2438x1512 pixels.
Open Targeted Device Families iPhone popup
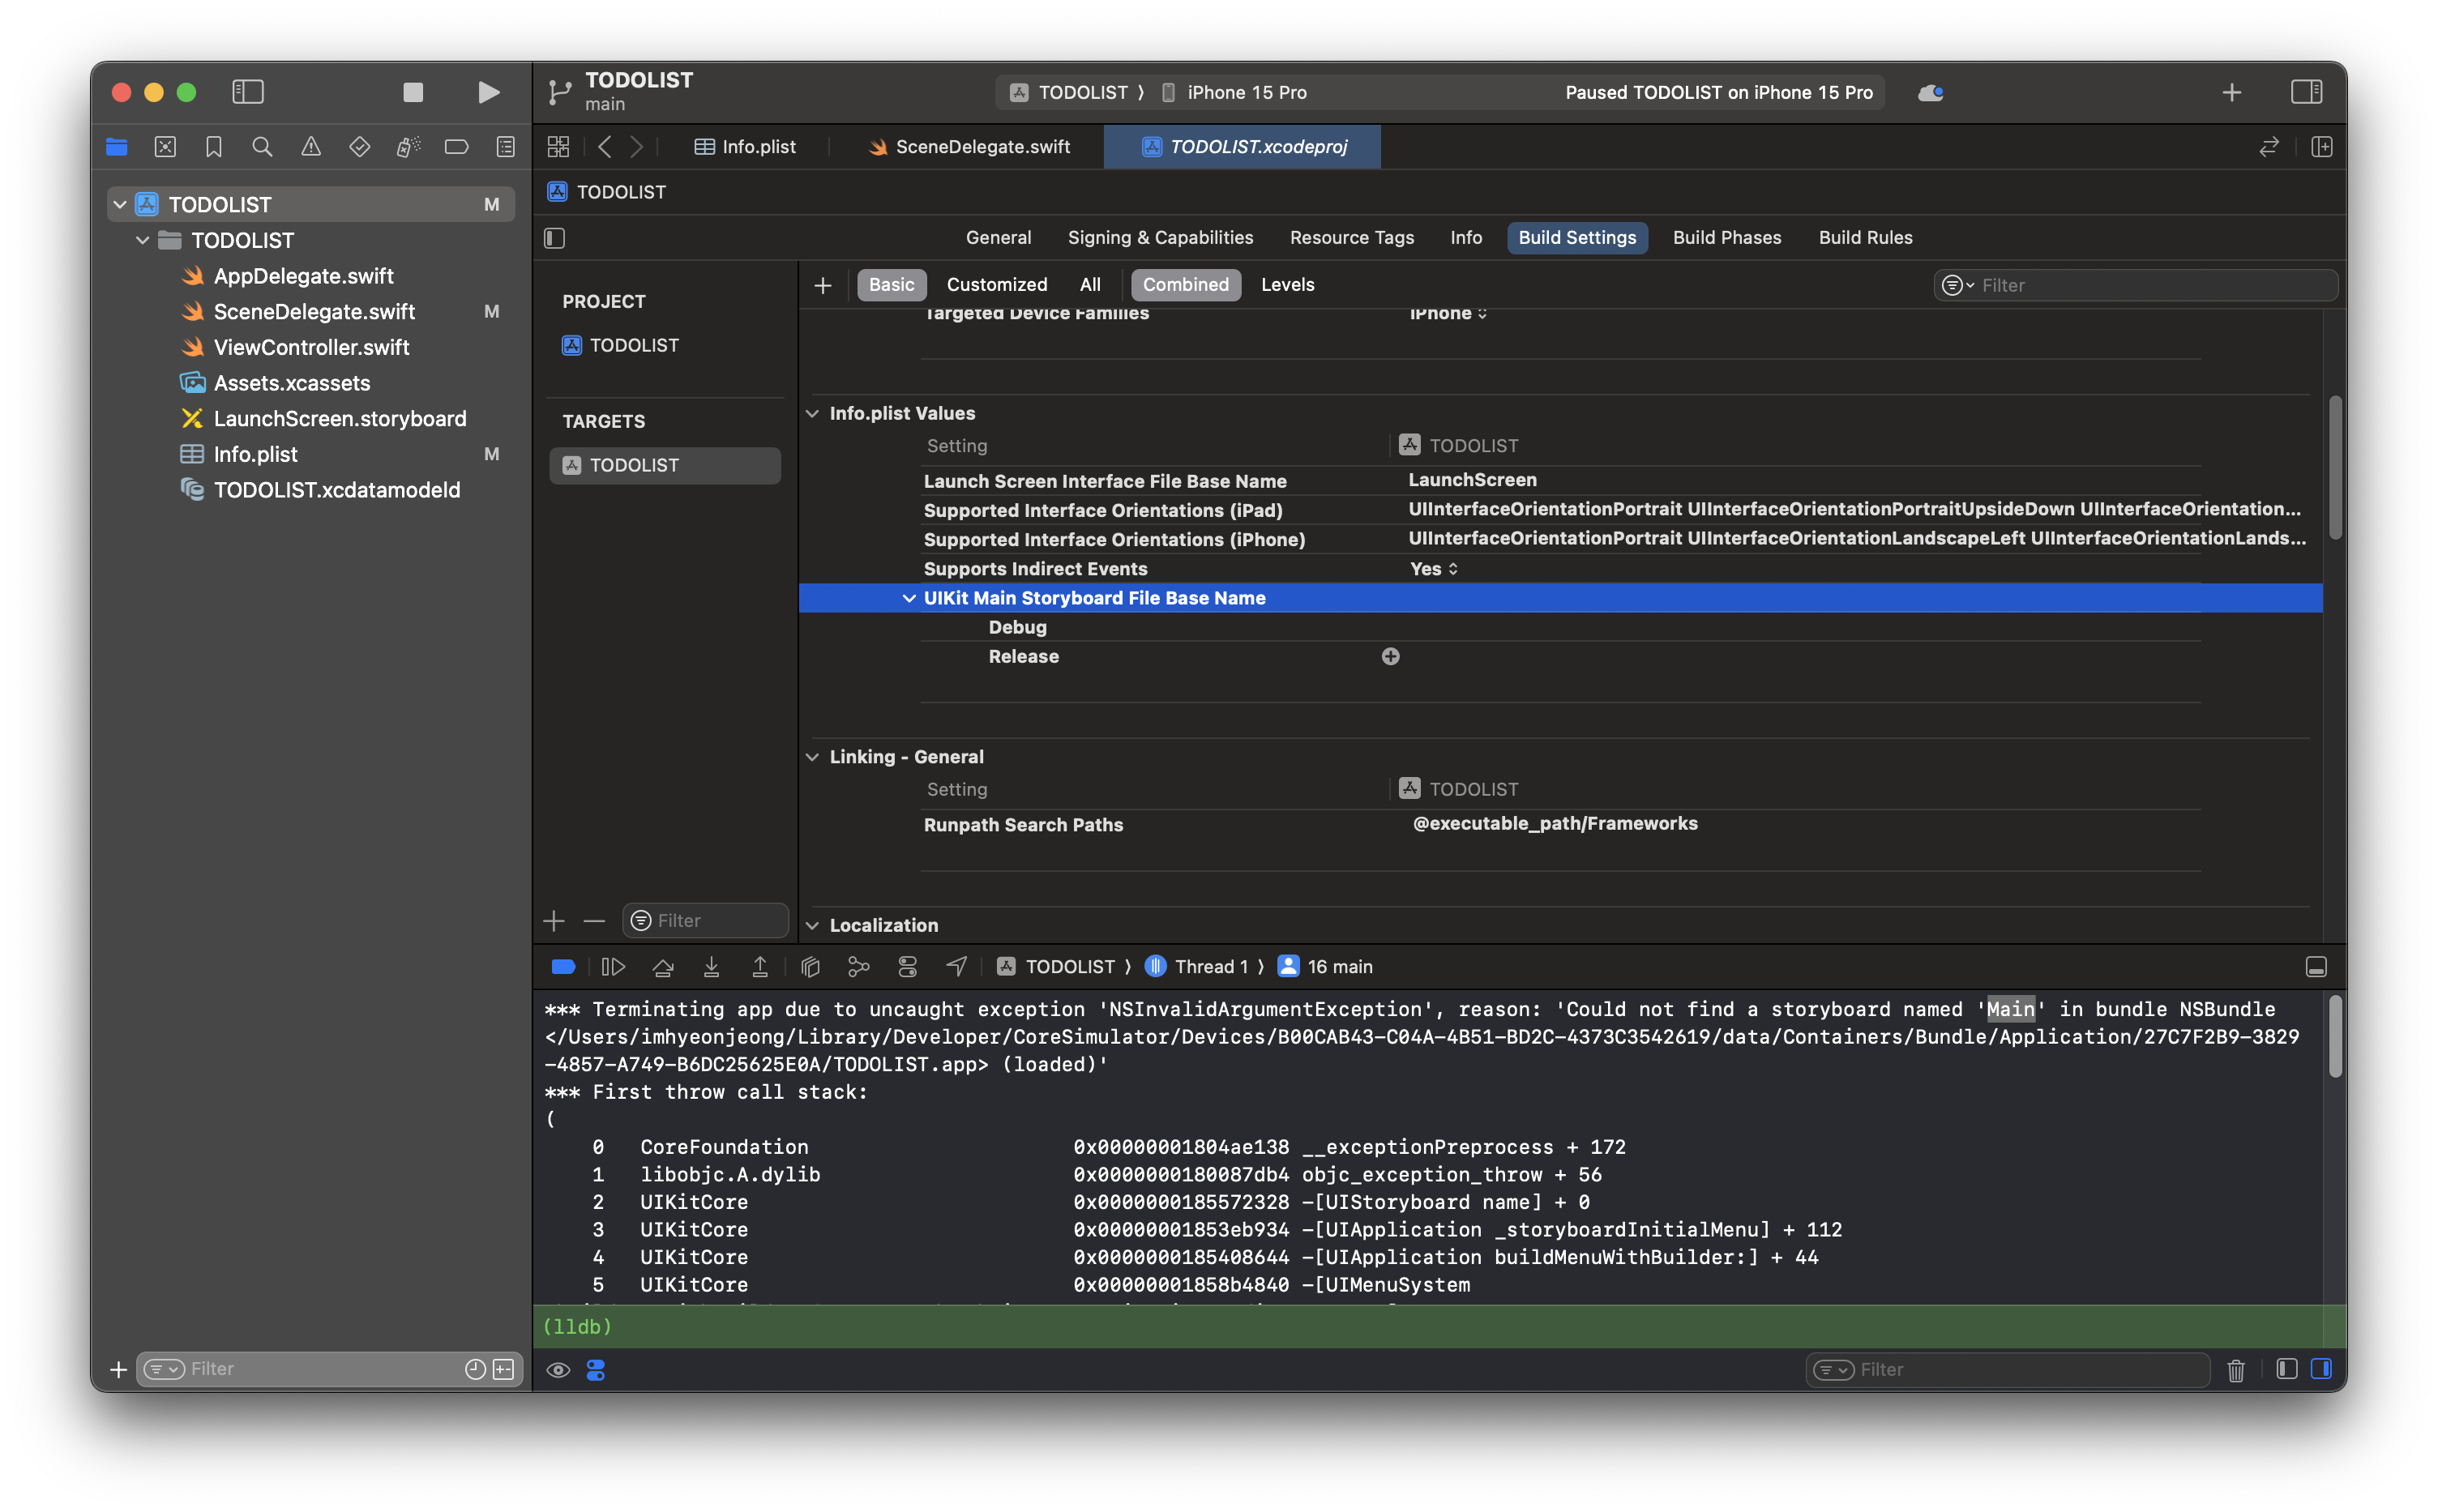[1448, 313]
